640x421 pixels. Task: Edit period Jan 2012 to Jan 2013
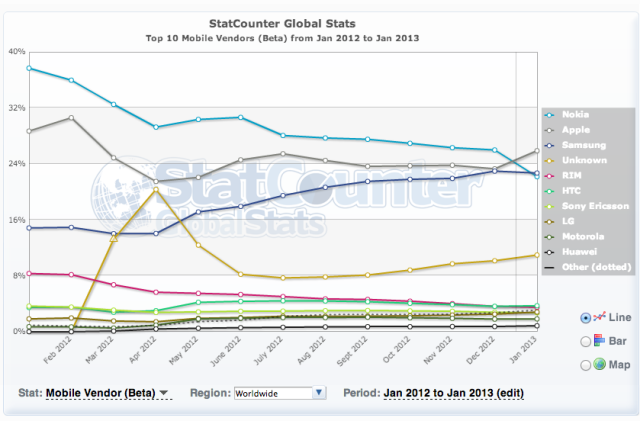point(453,393)
